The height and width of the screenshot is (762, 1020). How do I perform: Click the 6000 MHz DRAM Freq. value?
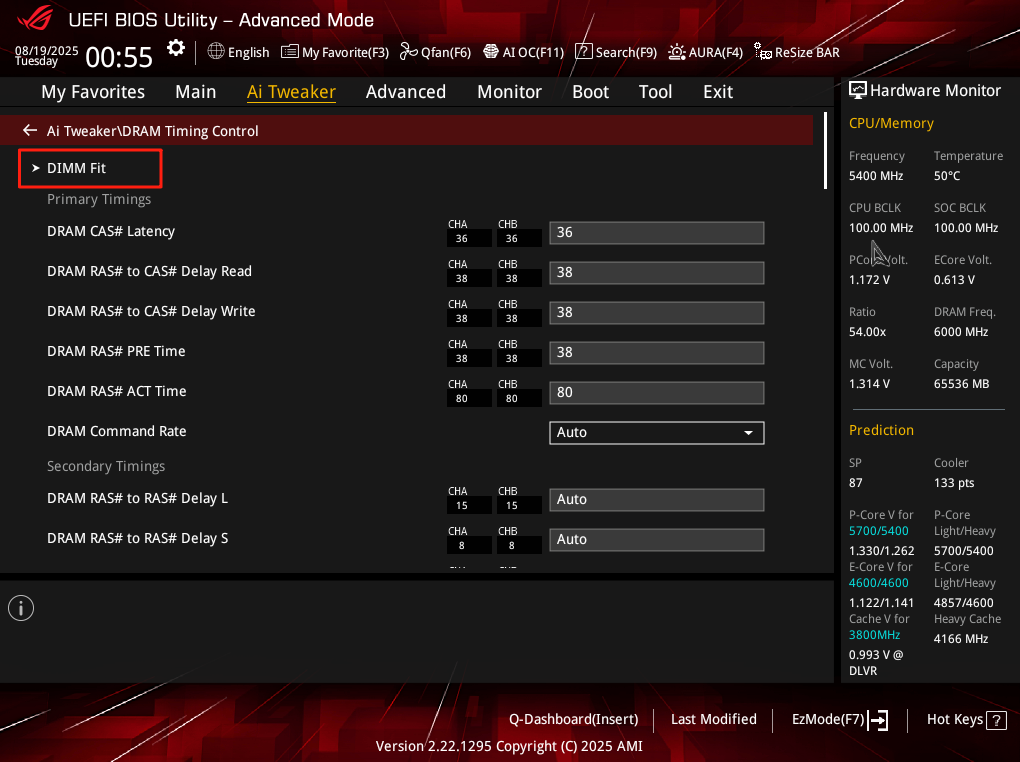[961, 332]
